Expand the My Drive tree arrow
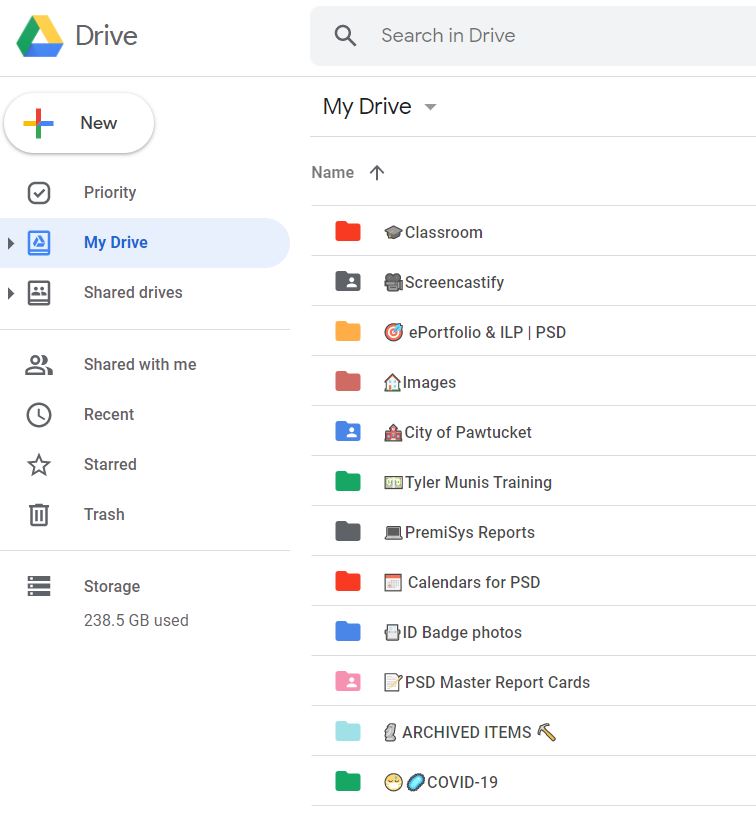This screenshot has width=756, height=814. coord(10,243)
